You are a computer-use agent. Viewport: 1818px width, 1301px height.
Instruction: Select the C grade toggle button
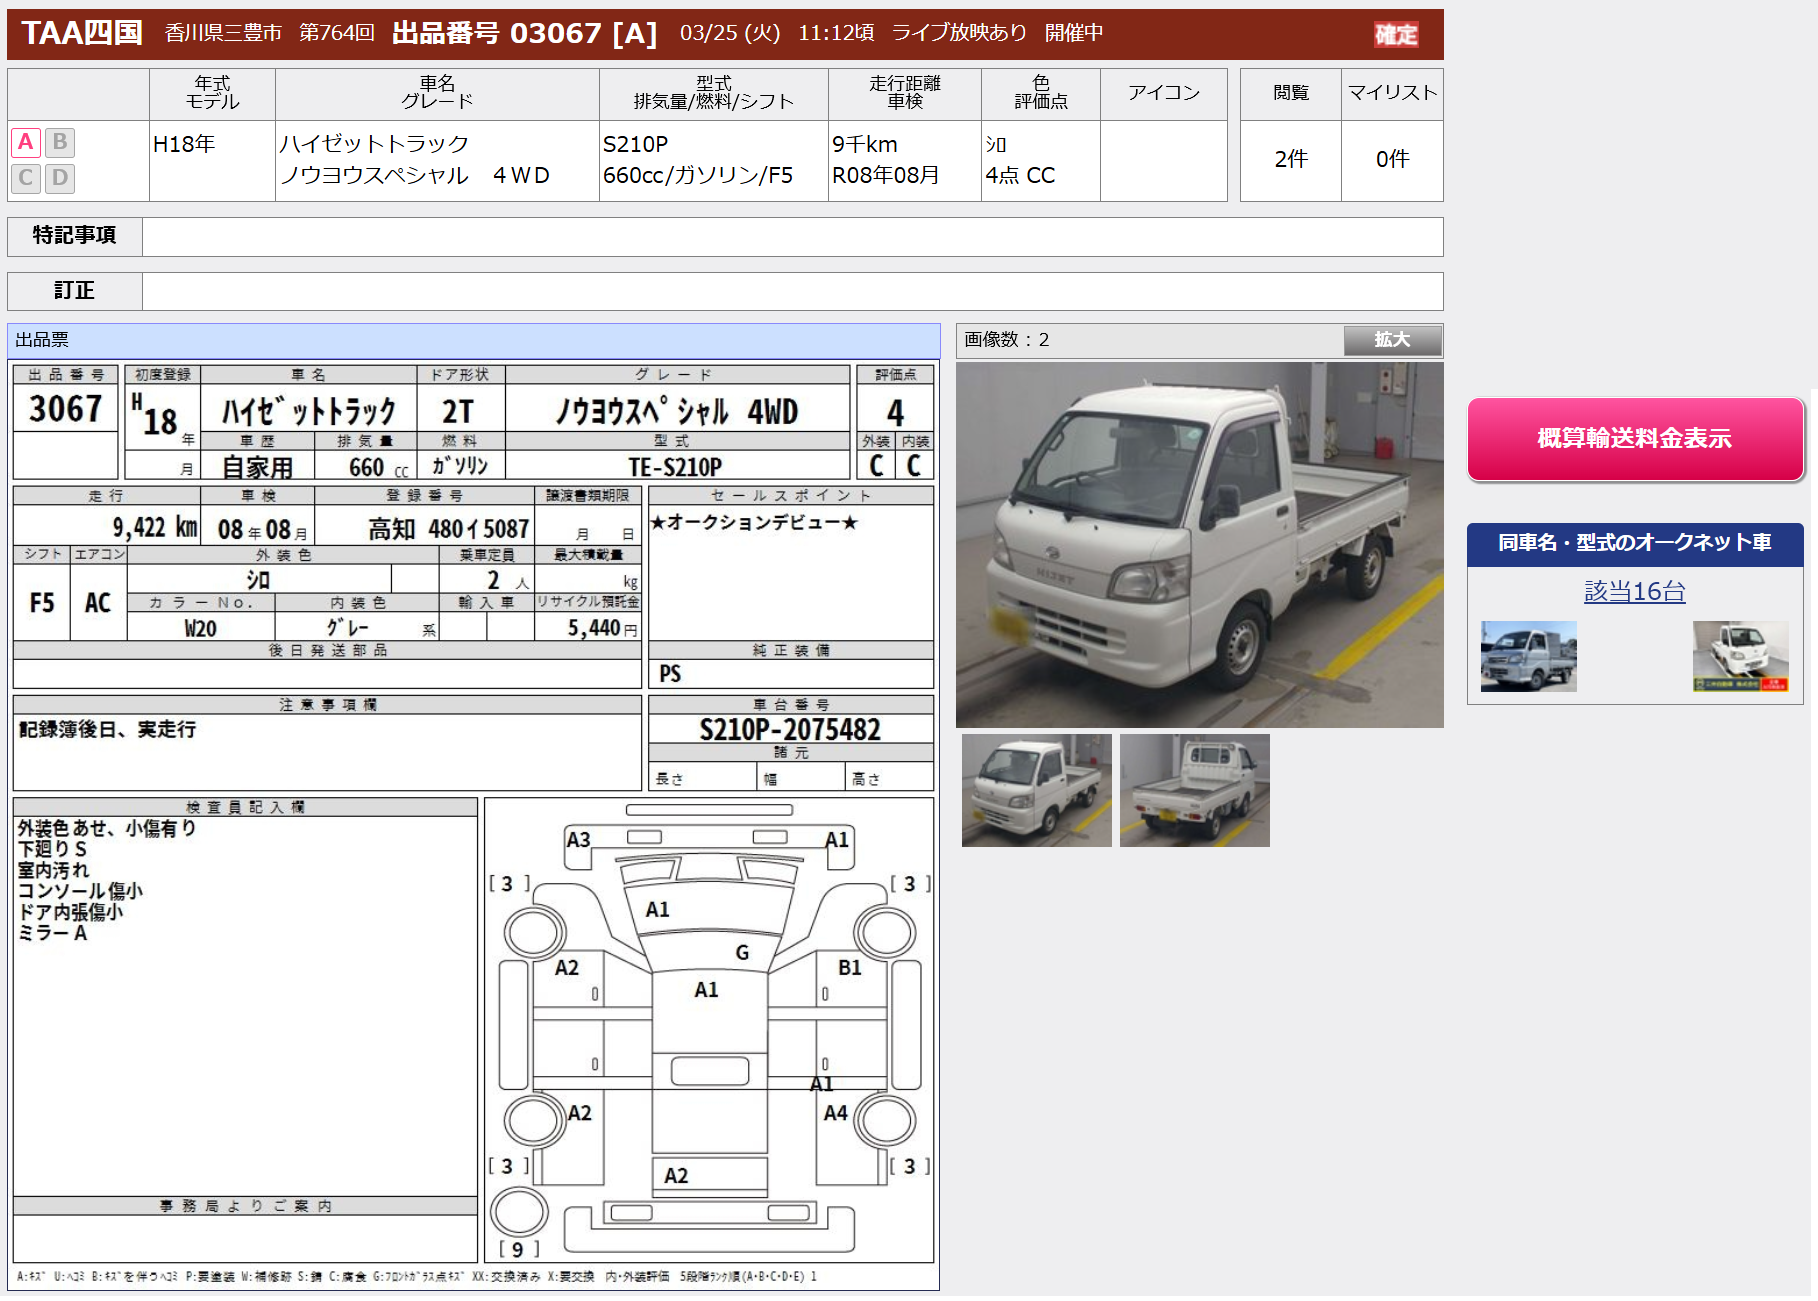(26, 178)
